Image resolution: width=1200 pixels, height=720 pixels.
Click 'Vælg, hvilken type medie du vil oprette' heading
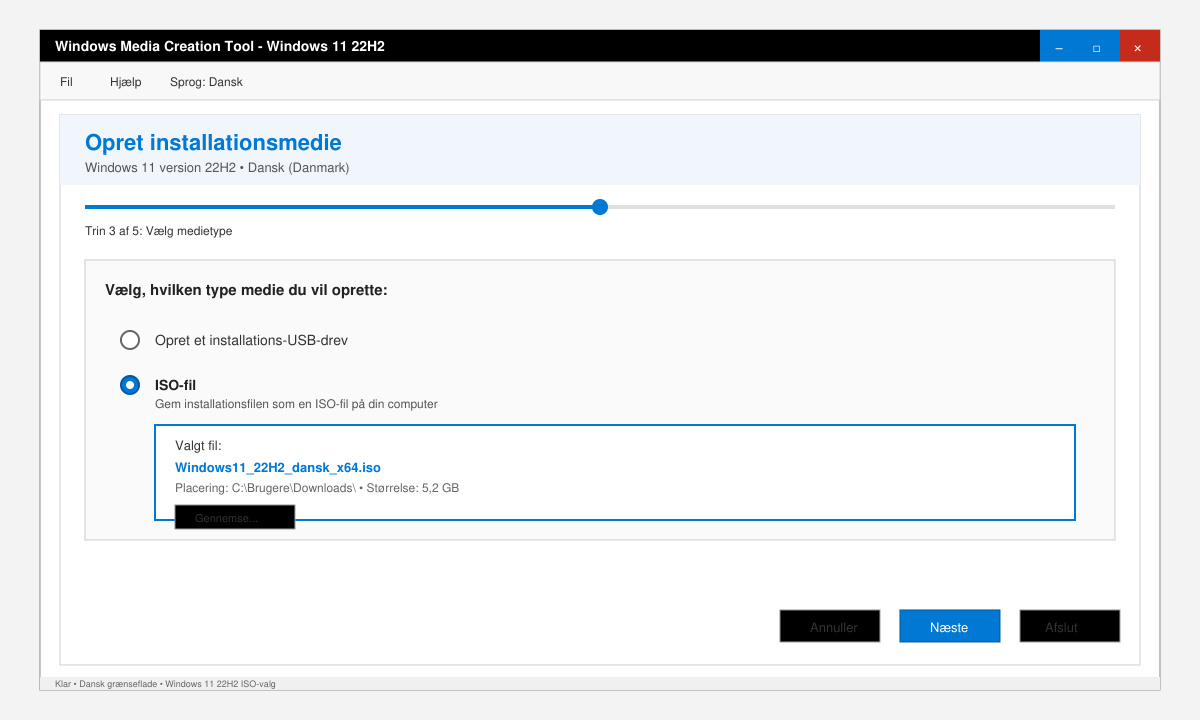pos(246,291)
